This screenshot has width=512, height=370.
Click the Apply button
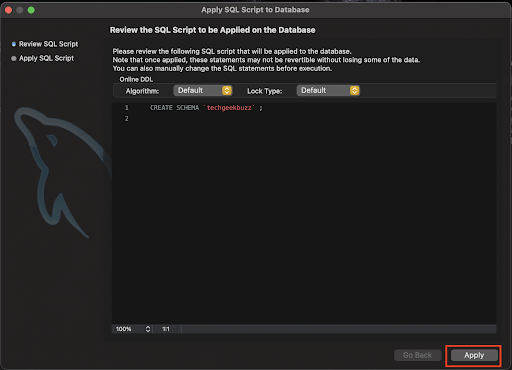pyautogui.click(x=474, y=355)
